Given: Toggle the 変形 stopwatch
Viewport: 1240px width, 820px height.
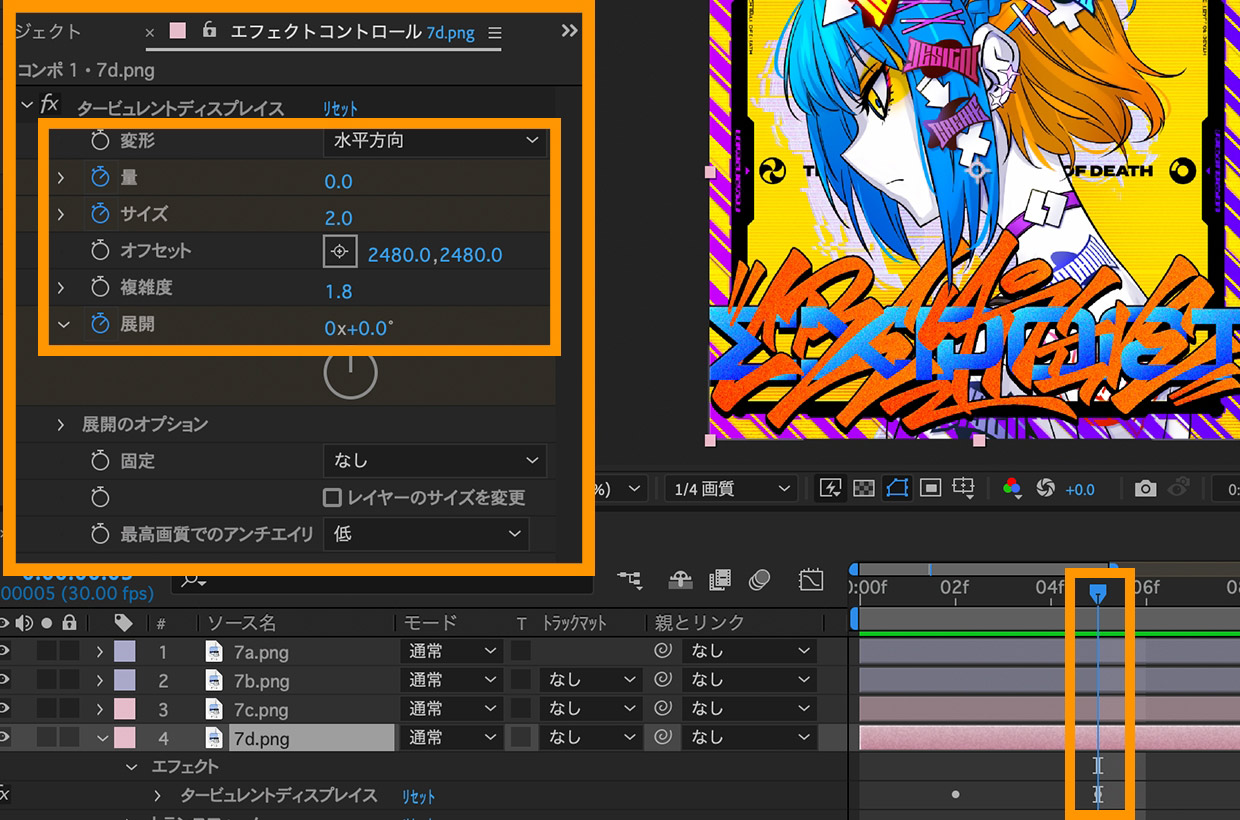Looking at the screenshot, I should pos(99,141).
